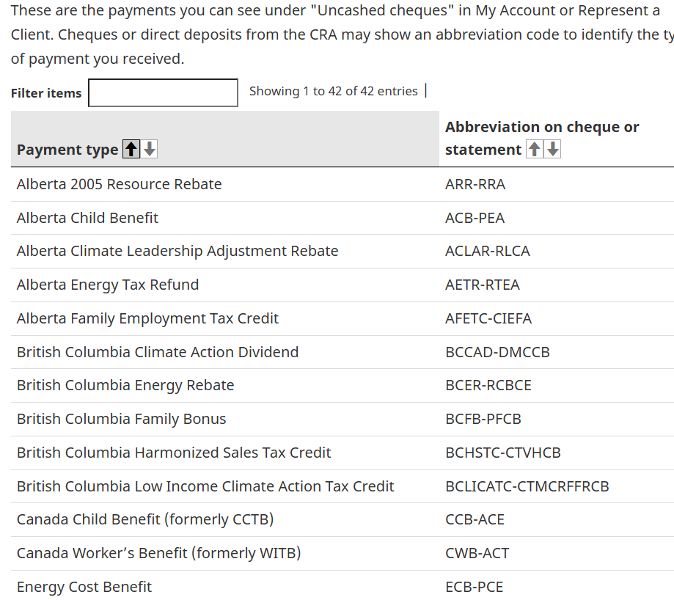Select British Columbia Energy Rebate row
Image resolution: width=674 pixels, height=600 pixels.
(125, 385)
